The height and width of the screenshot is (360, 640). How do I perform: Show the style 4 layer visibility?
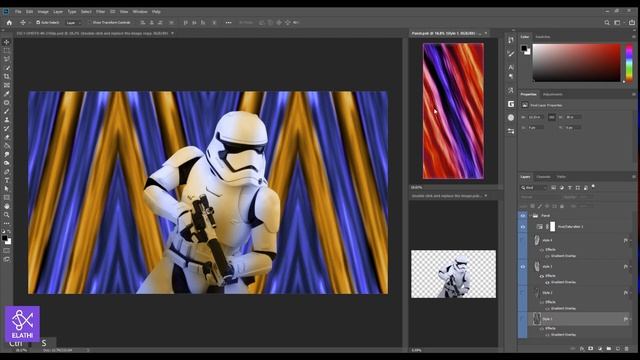coord(522,240)
